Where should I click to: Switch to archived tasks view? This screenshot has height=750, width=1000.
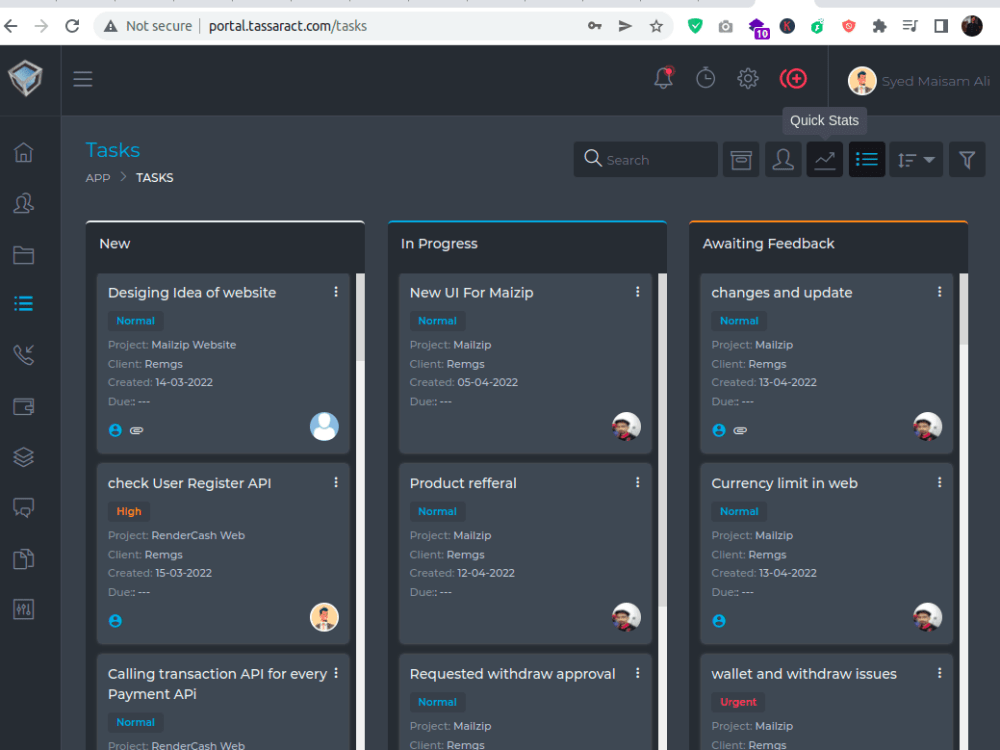click(740, 159)
